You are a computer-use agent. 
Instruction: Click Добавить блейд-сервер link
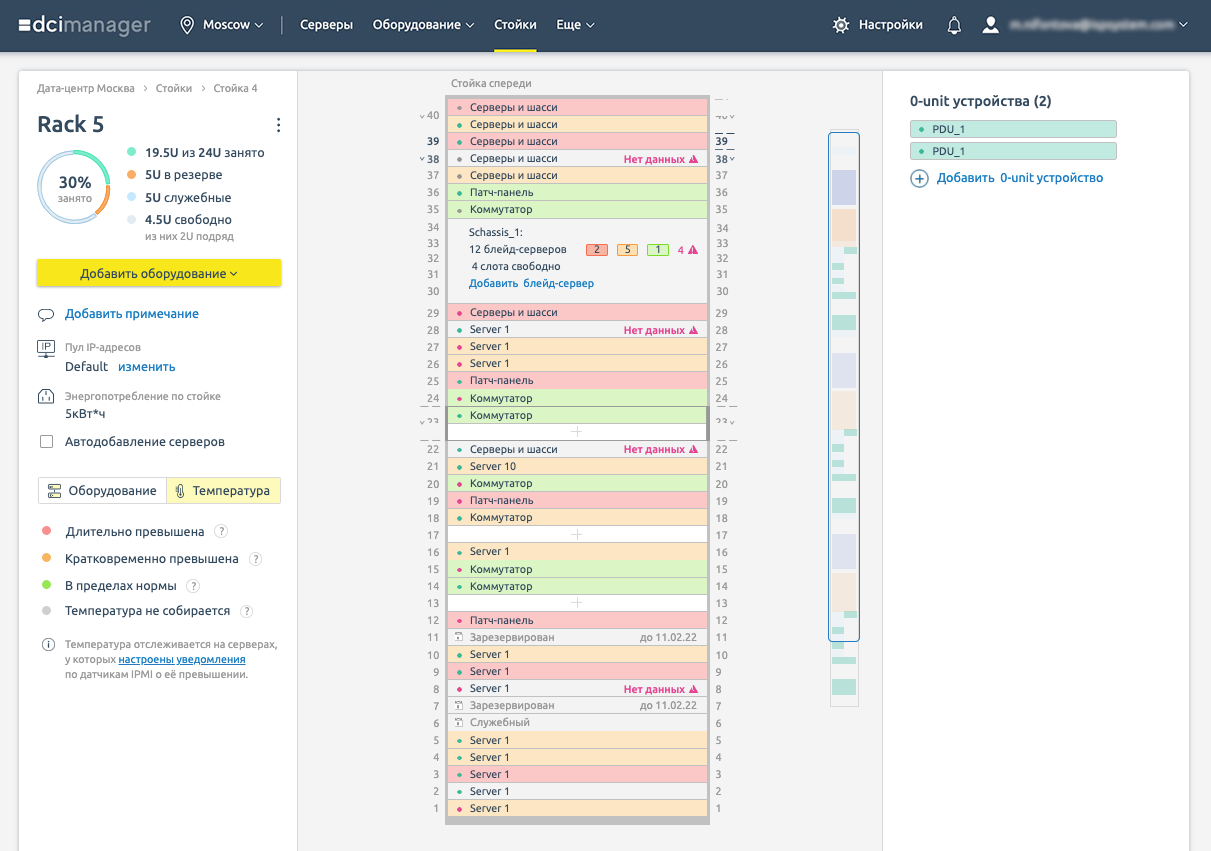pos(531,284)
